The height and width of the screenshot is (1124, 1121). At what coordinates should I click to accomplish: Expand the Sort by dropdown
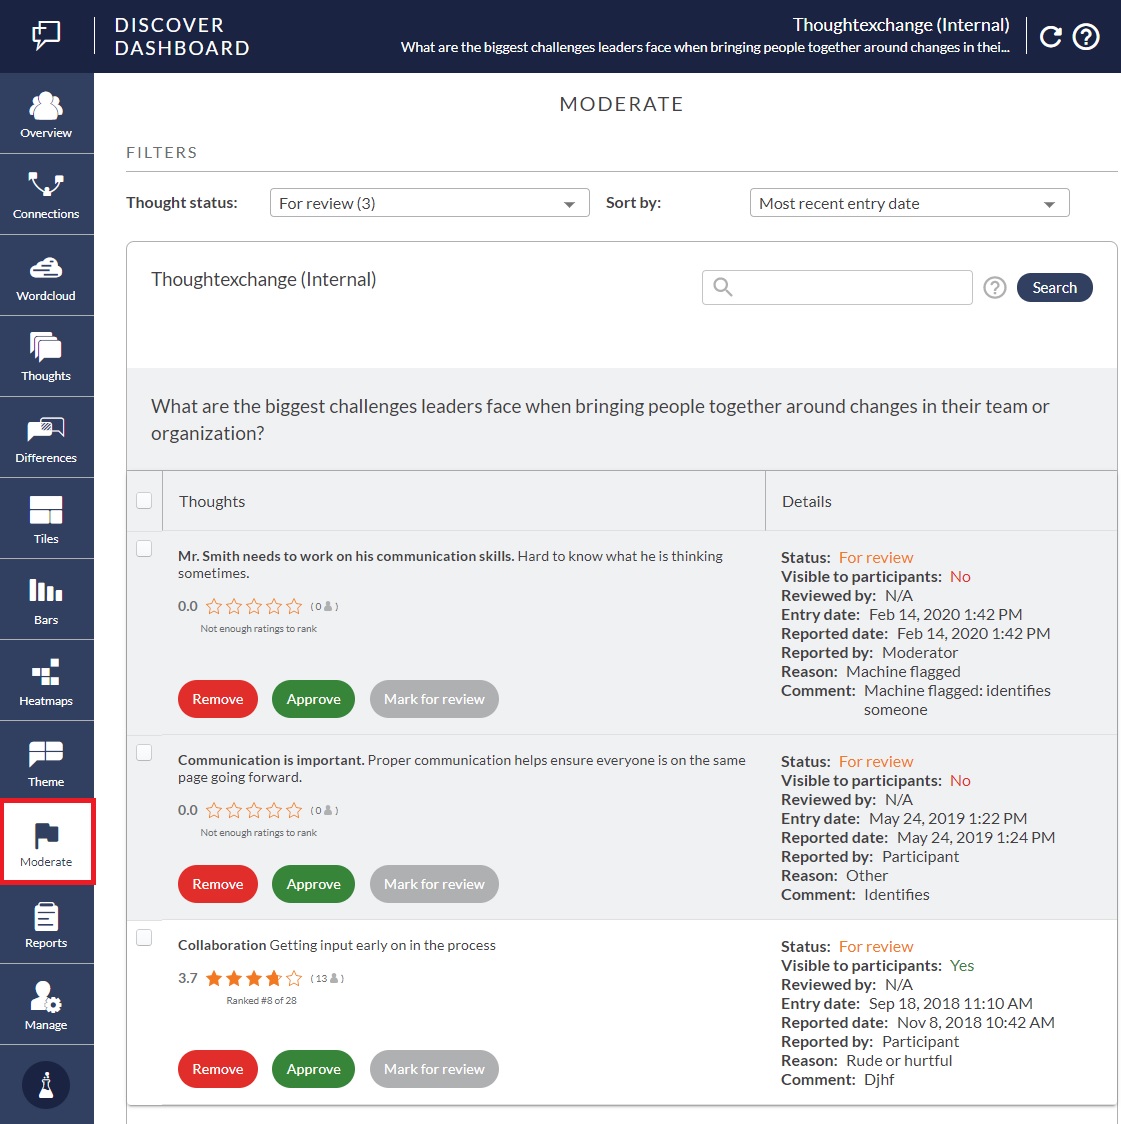tap(910, 203)
